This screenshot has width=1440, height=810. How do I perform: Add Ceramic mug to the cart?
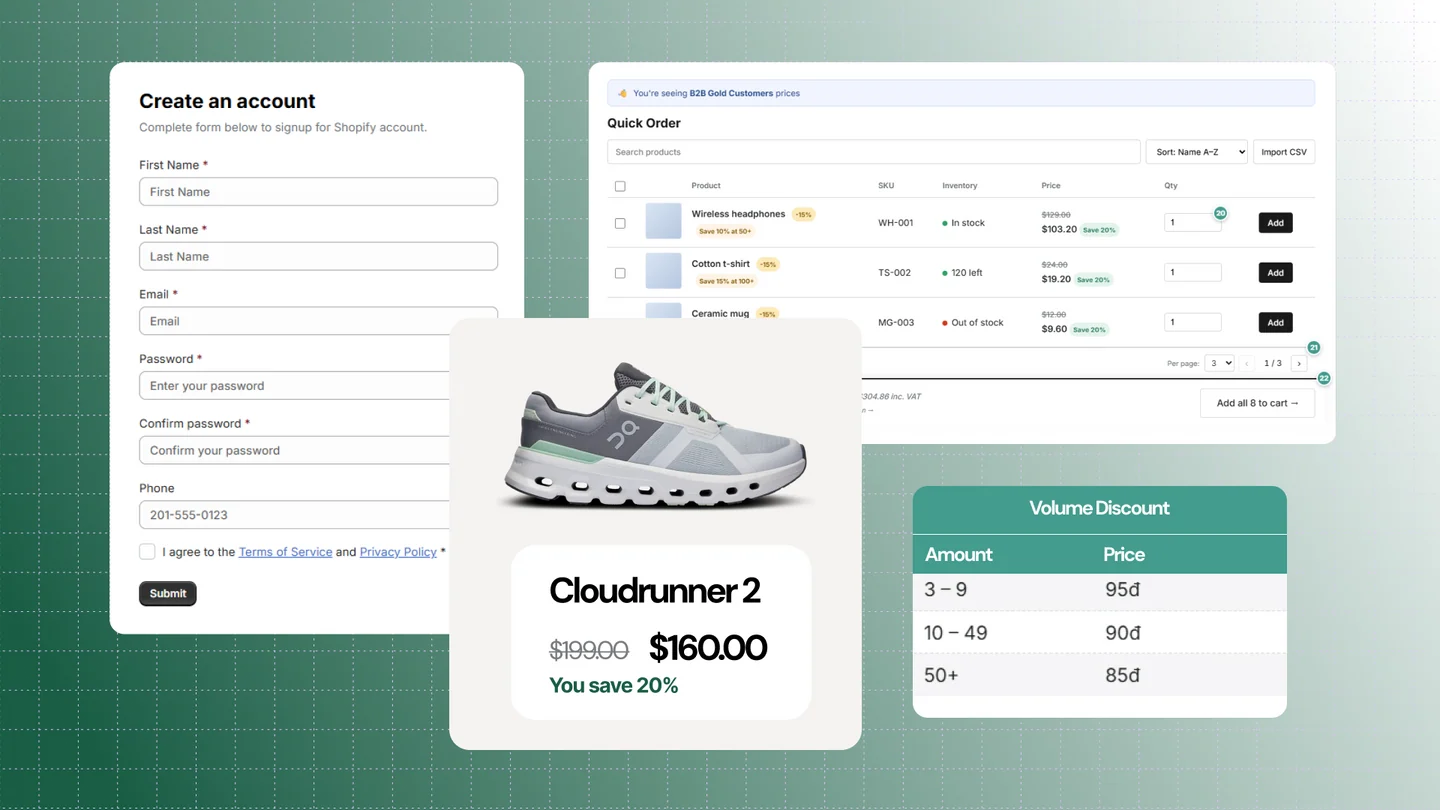pyautogui.click(x=1275, y=323)
